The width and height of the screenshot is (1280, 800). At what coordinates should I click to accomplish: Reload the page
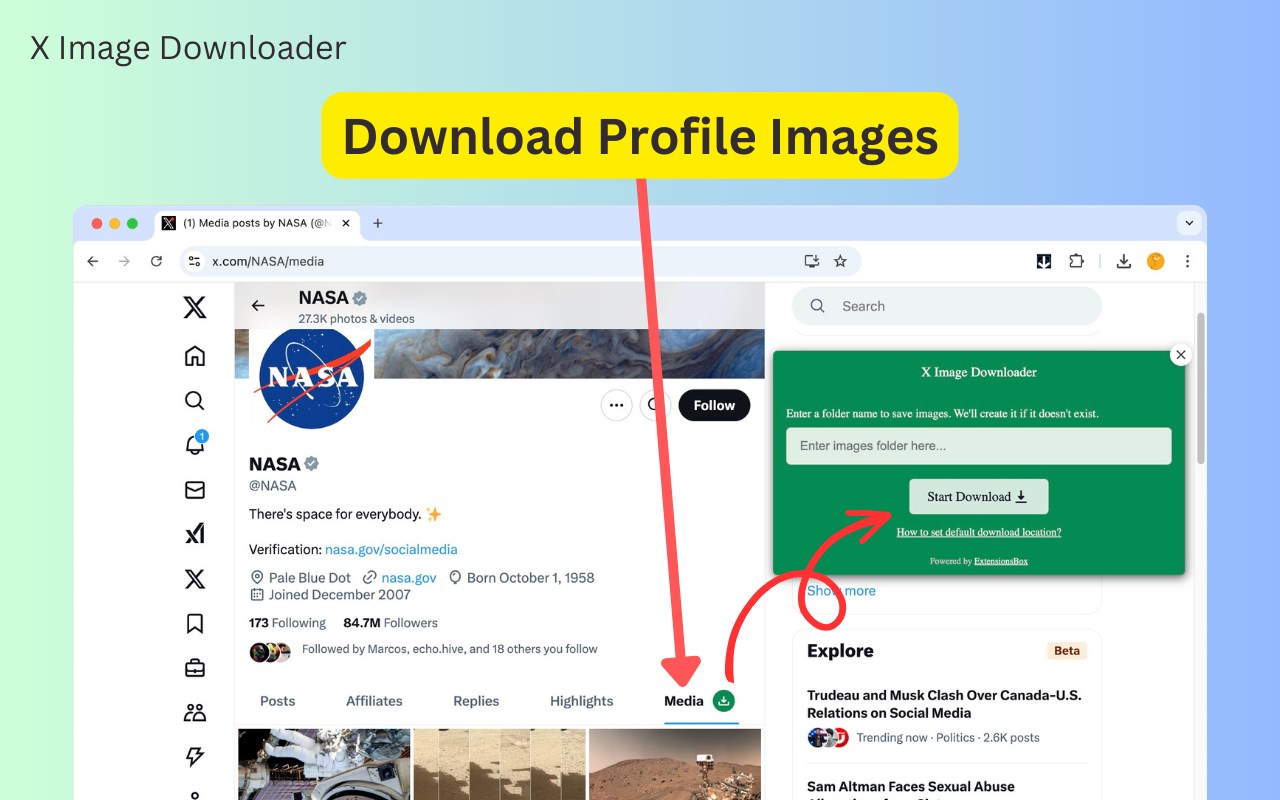click(156, 261)
